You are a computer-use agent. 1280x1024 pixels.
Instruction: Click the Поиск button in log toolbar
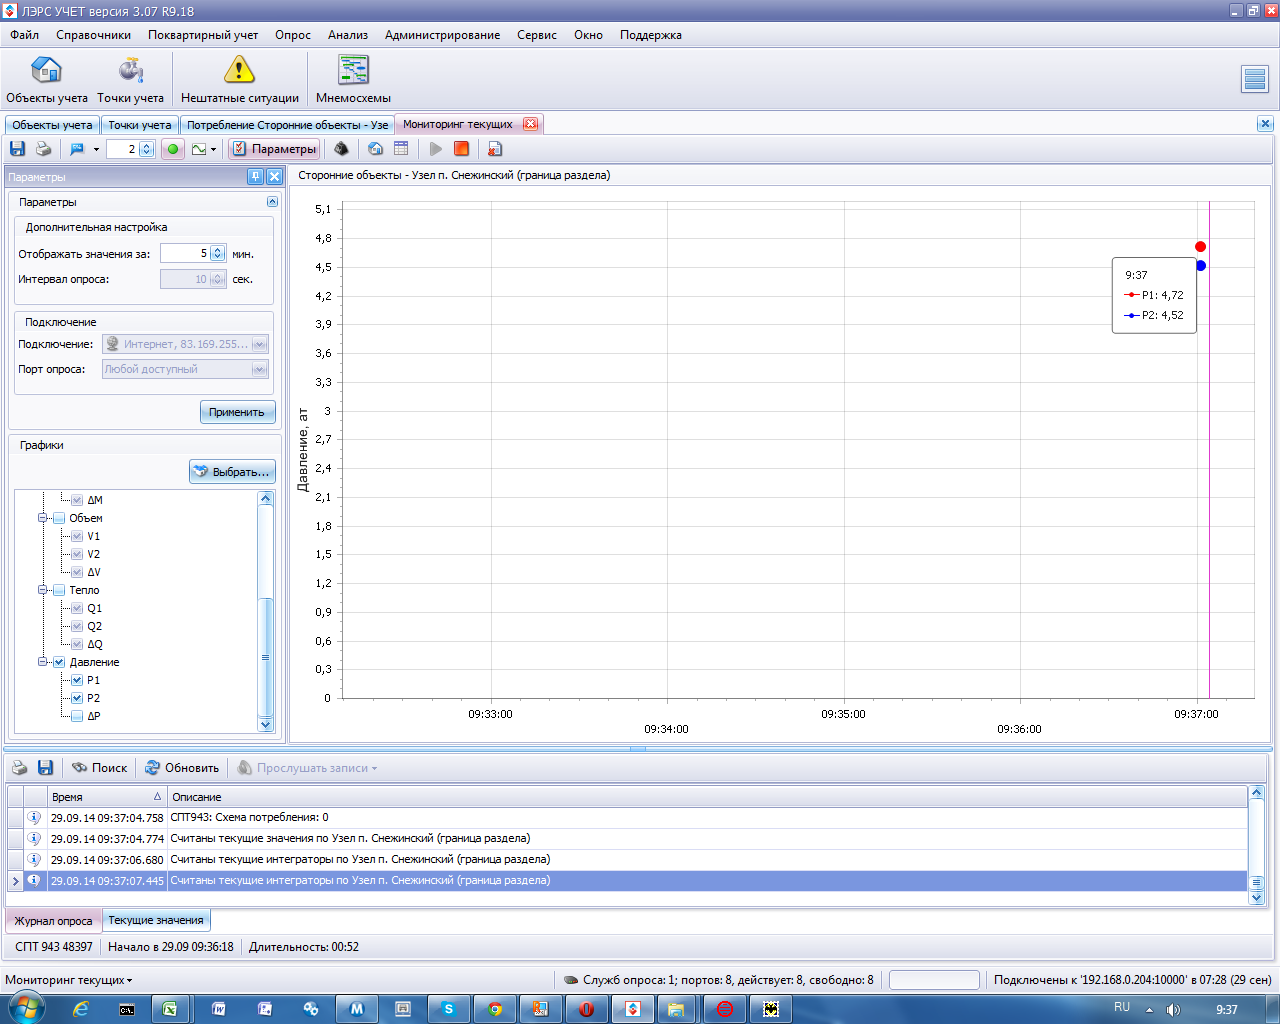(100, 768)
